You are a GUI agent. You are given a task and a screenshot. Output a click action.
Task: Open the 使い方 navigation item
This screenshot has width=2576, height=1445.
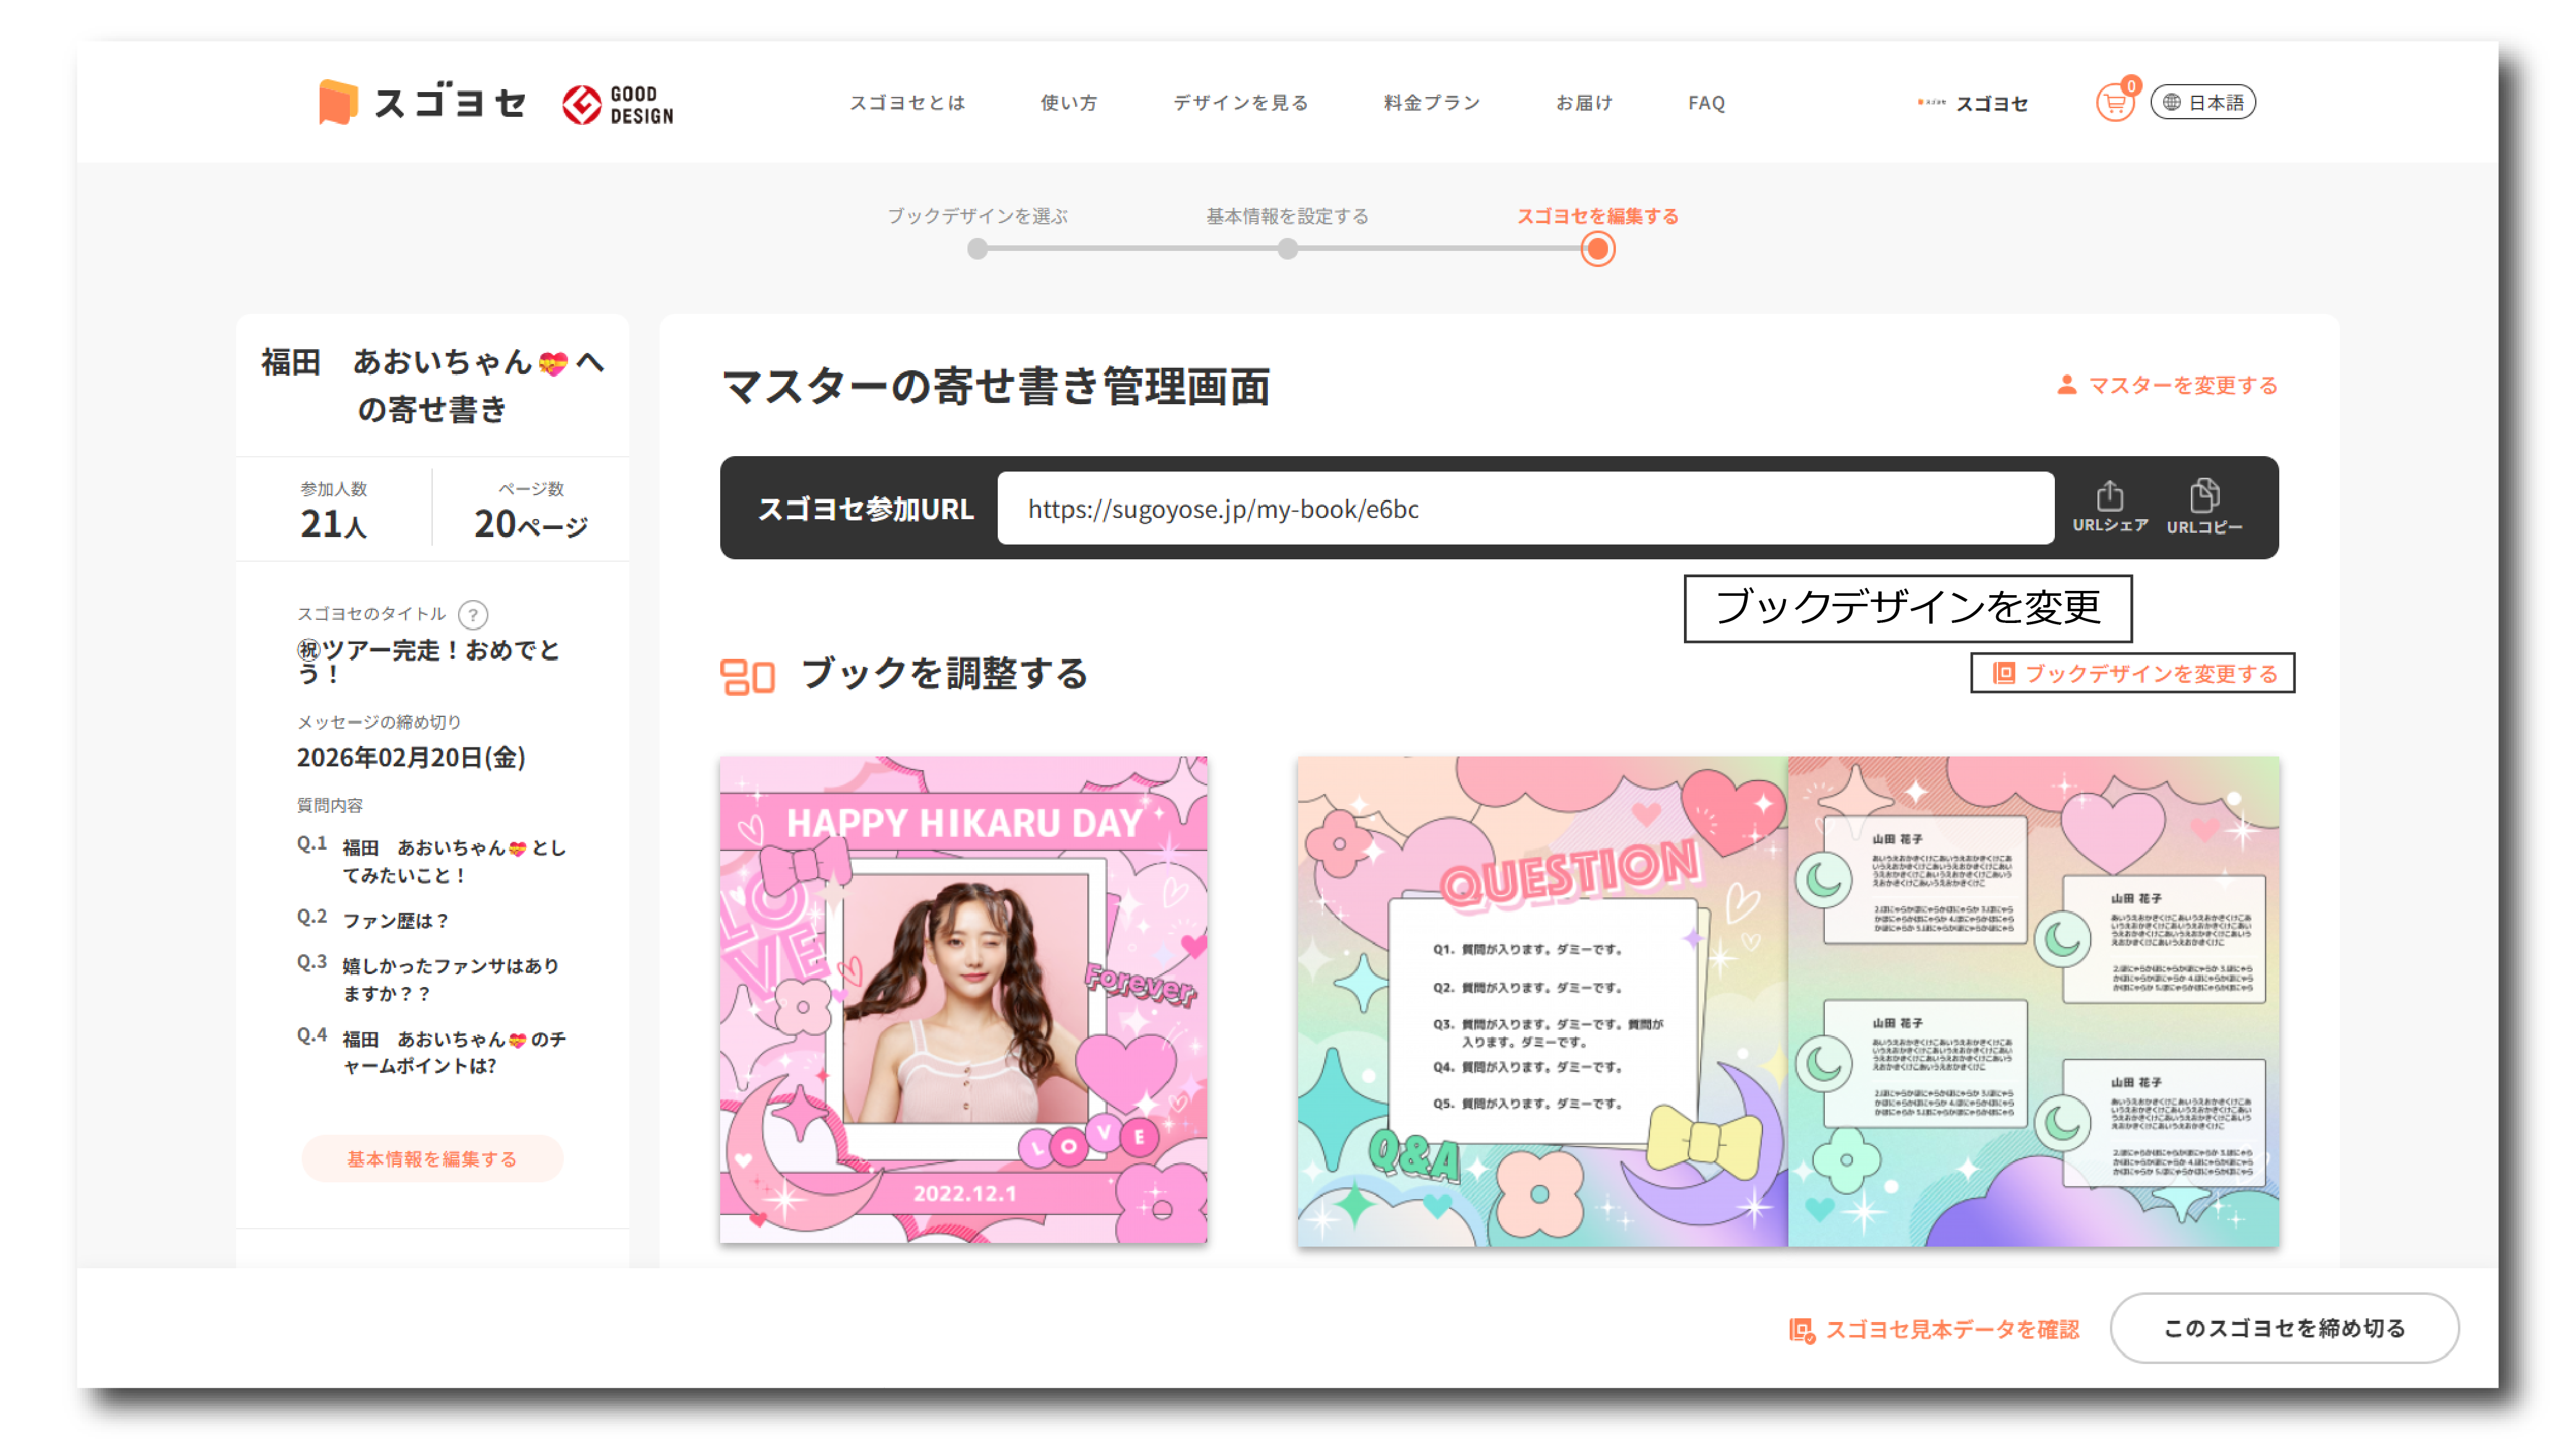(1068, 102)
